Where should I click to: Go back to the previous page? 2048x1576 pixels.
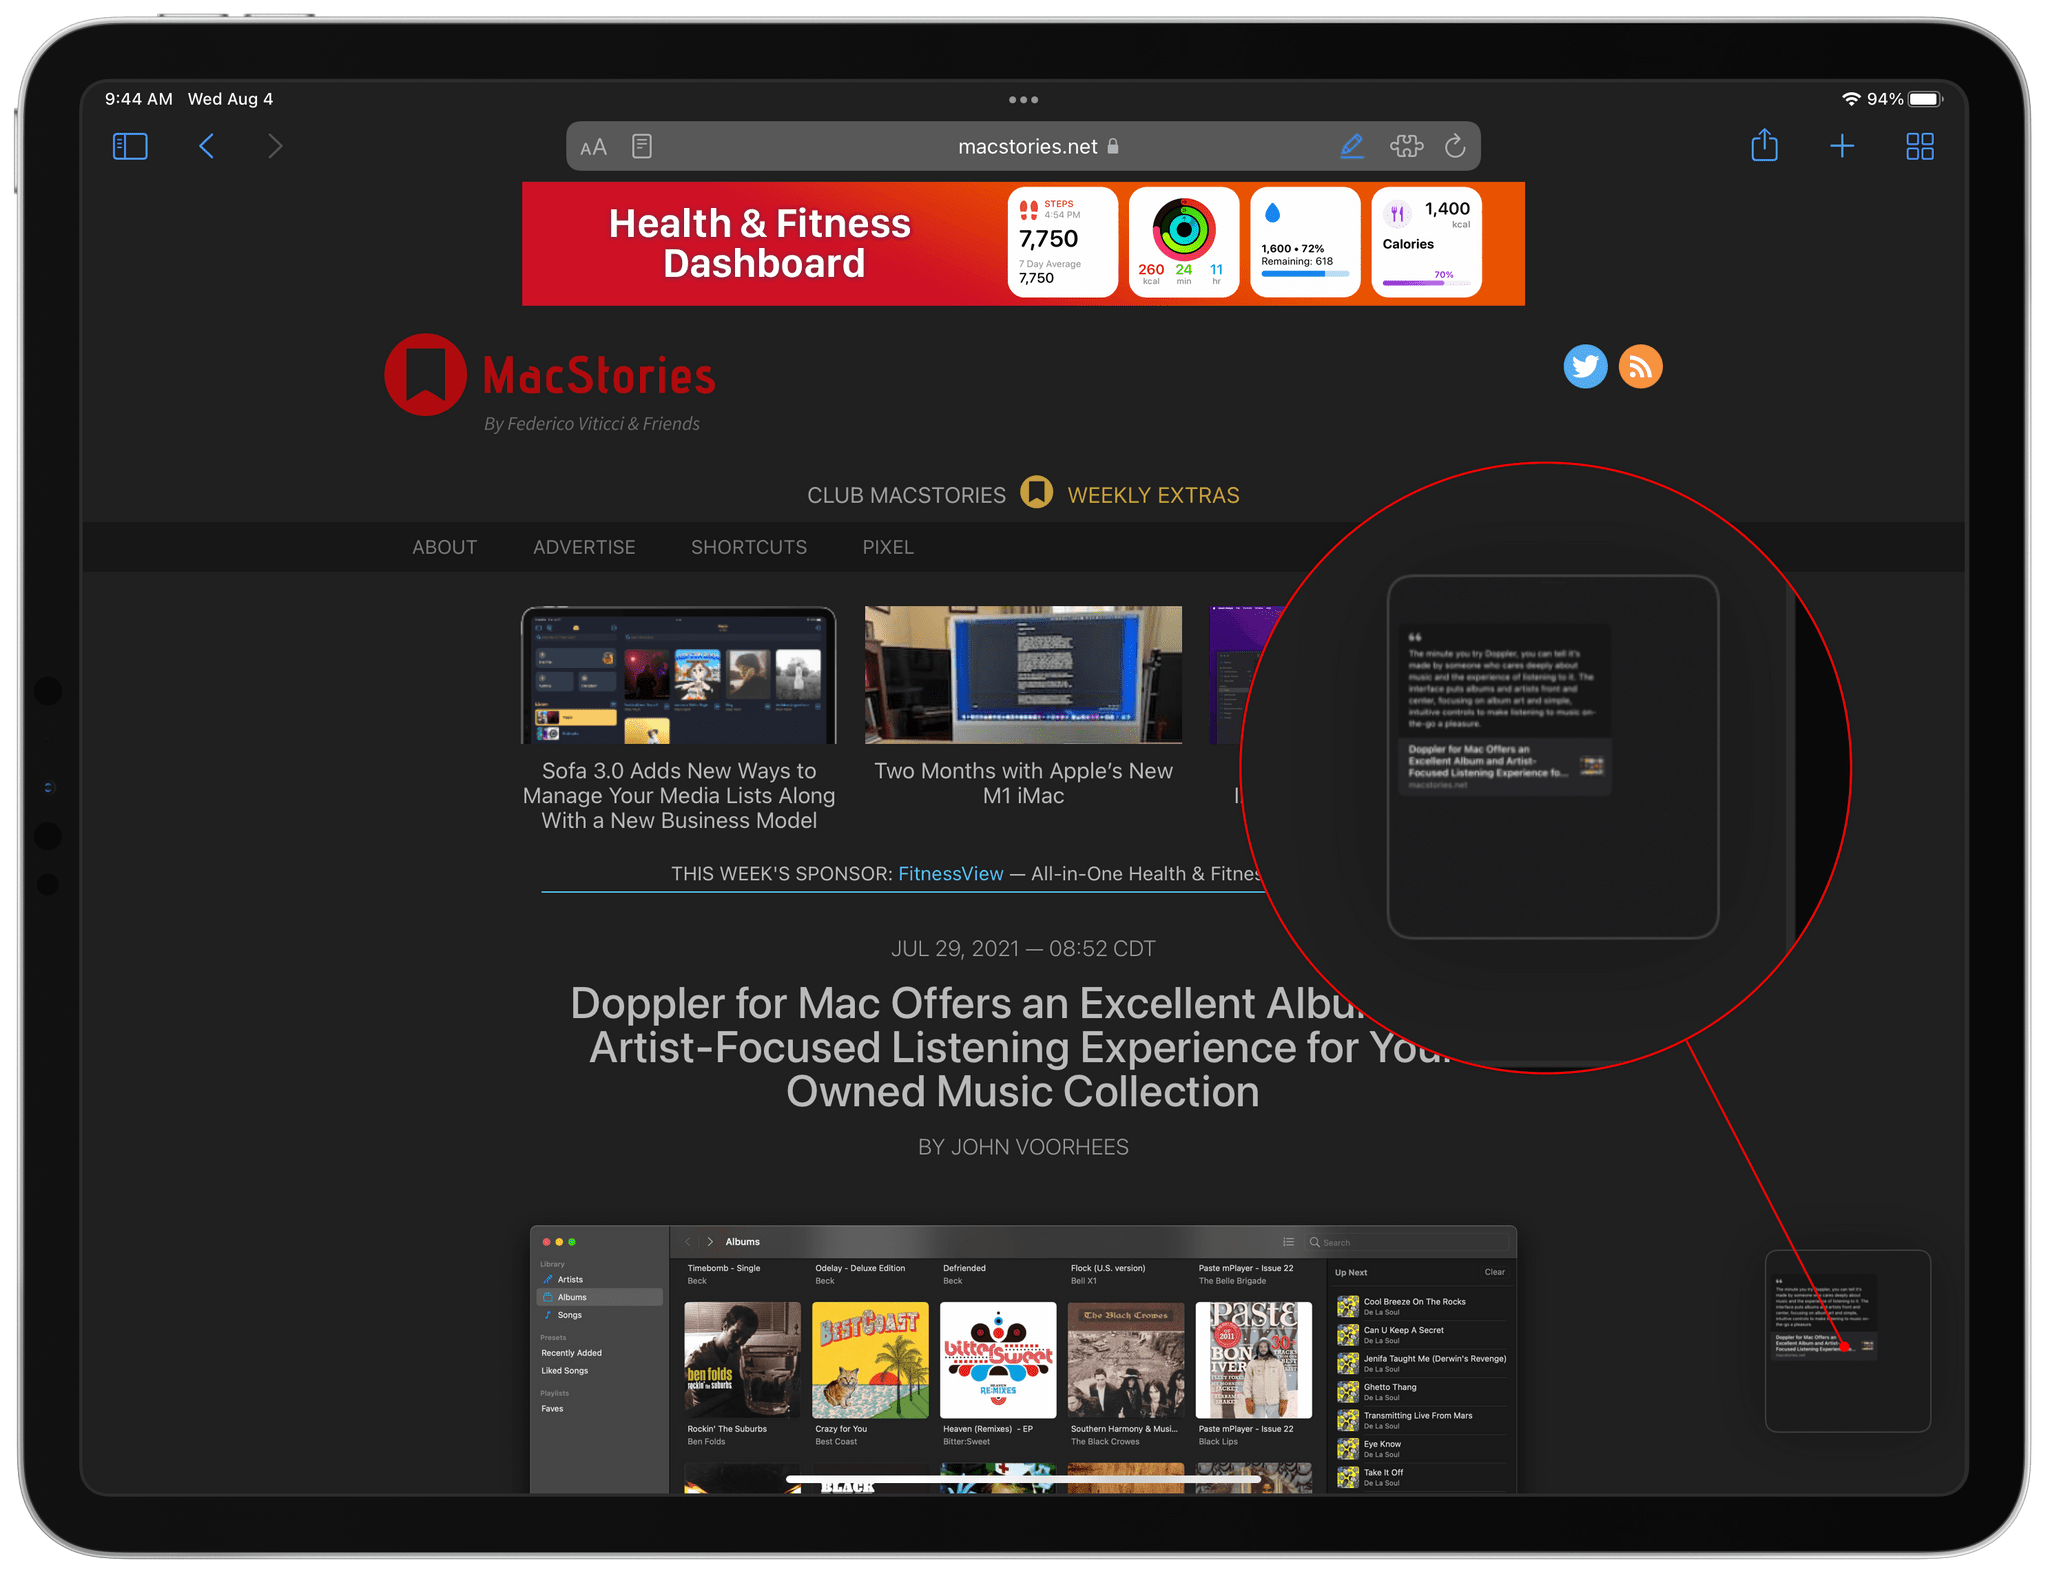[206, 147]
